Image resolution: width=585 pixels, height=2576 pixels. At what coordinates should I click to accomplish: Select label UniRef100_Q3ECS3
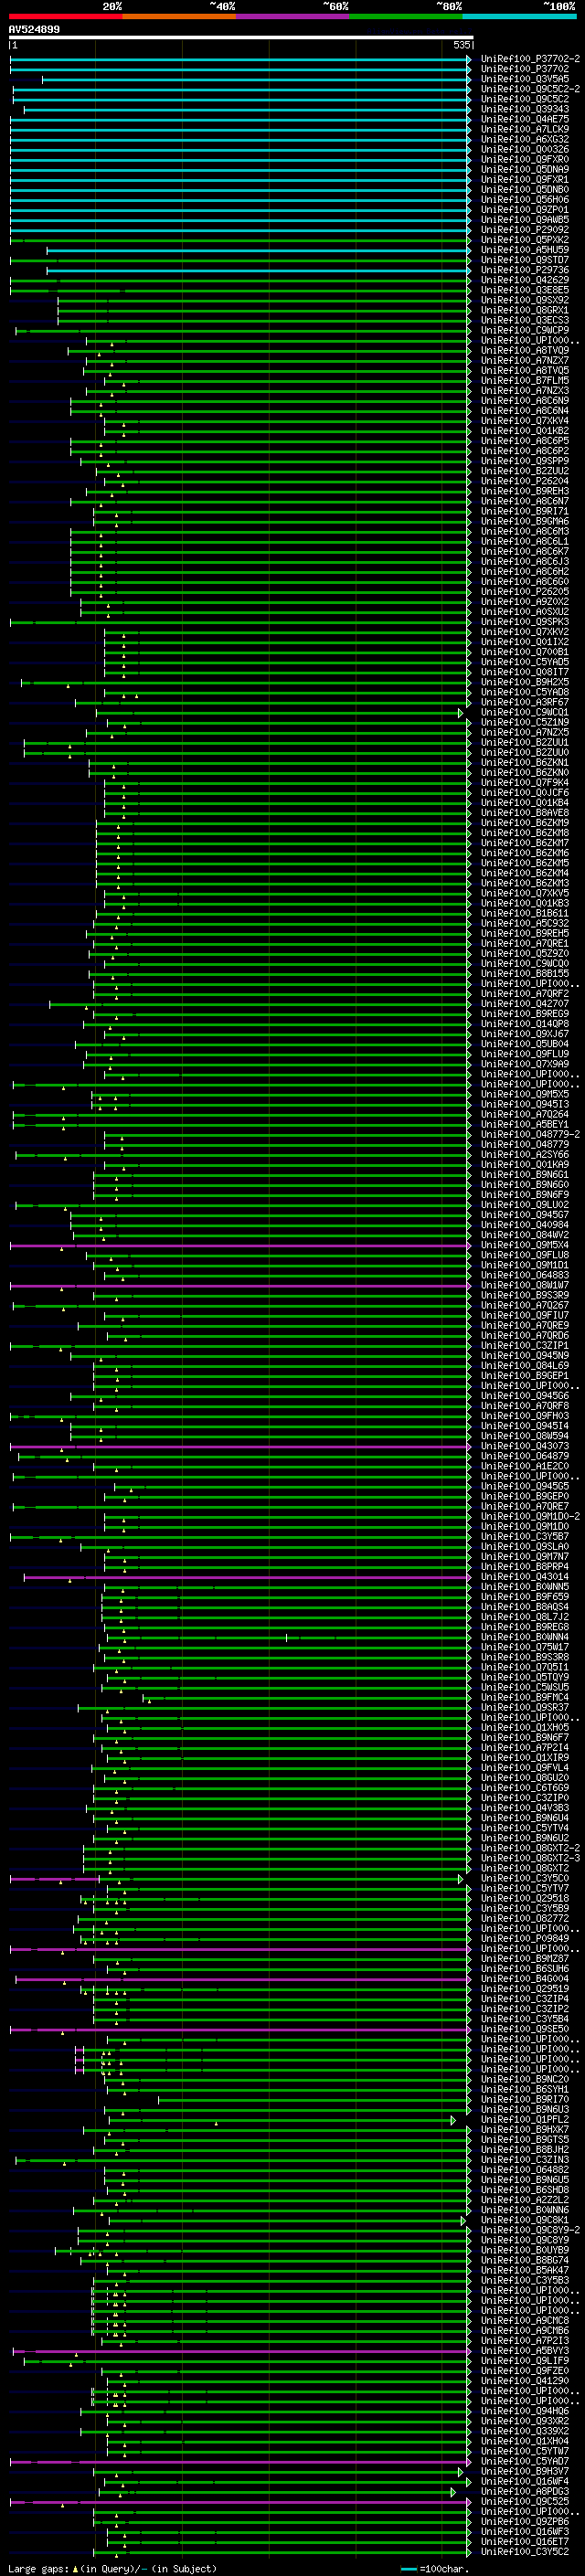[x=525, y=320]
